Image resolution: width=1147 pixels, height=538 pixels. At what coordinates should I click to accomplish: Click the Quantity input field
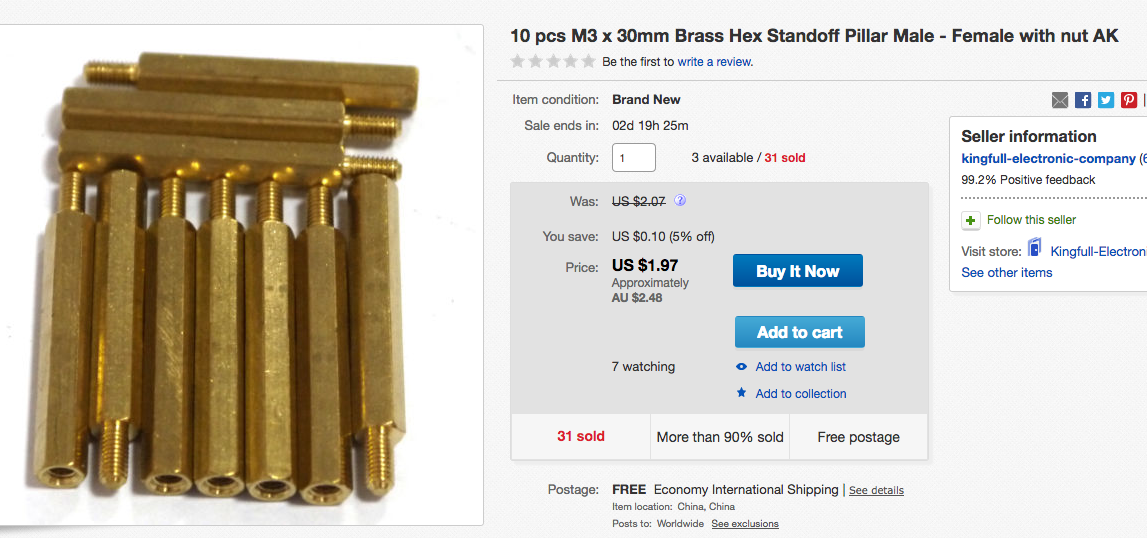coord(633,158)
